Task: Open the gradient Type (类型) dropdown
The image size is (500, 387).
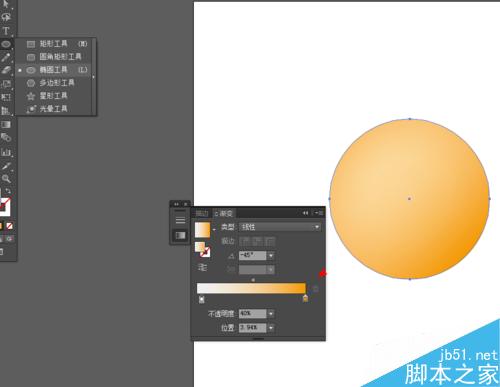Action: pos(280,227)
